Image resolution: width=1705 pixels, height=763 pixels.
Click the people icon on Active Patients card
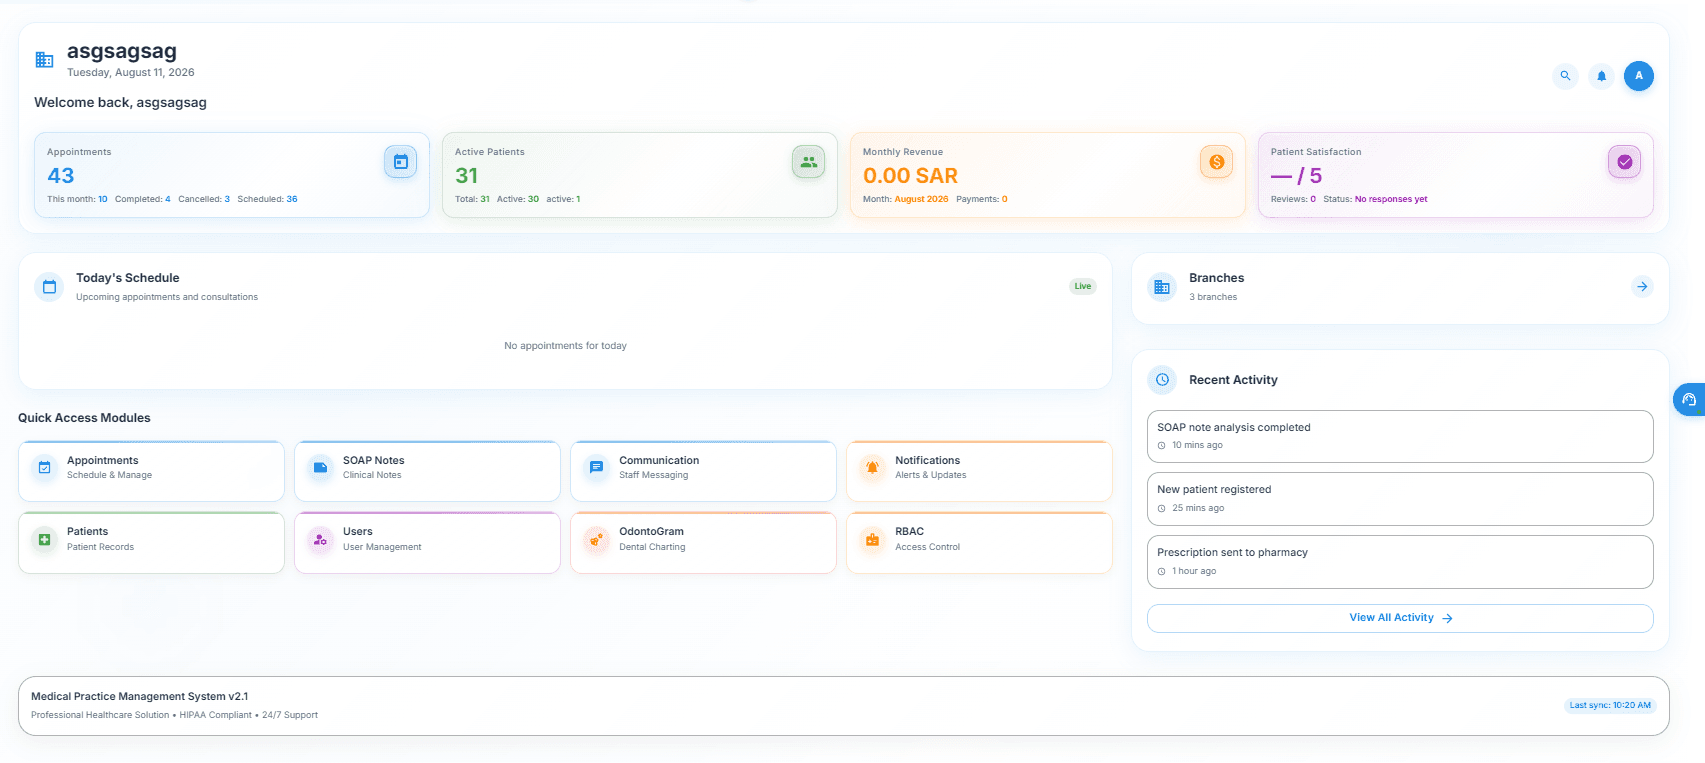coord(808,162)
